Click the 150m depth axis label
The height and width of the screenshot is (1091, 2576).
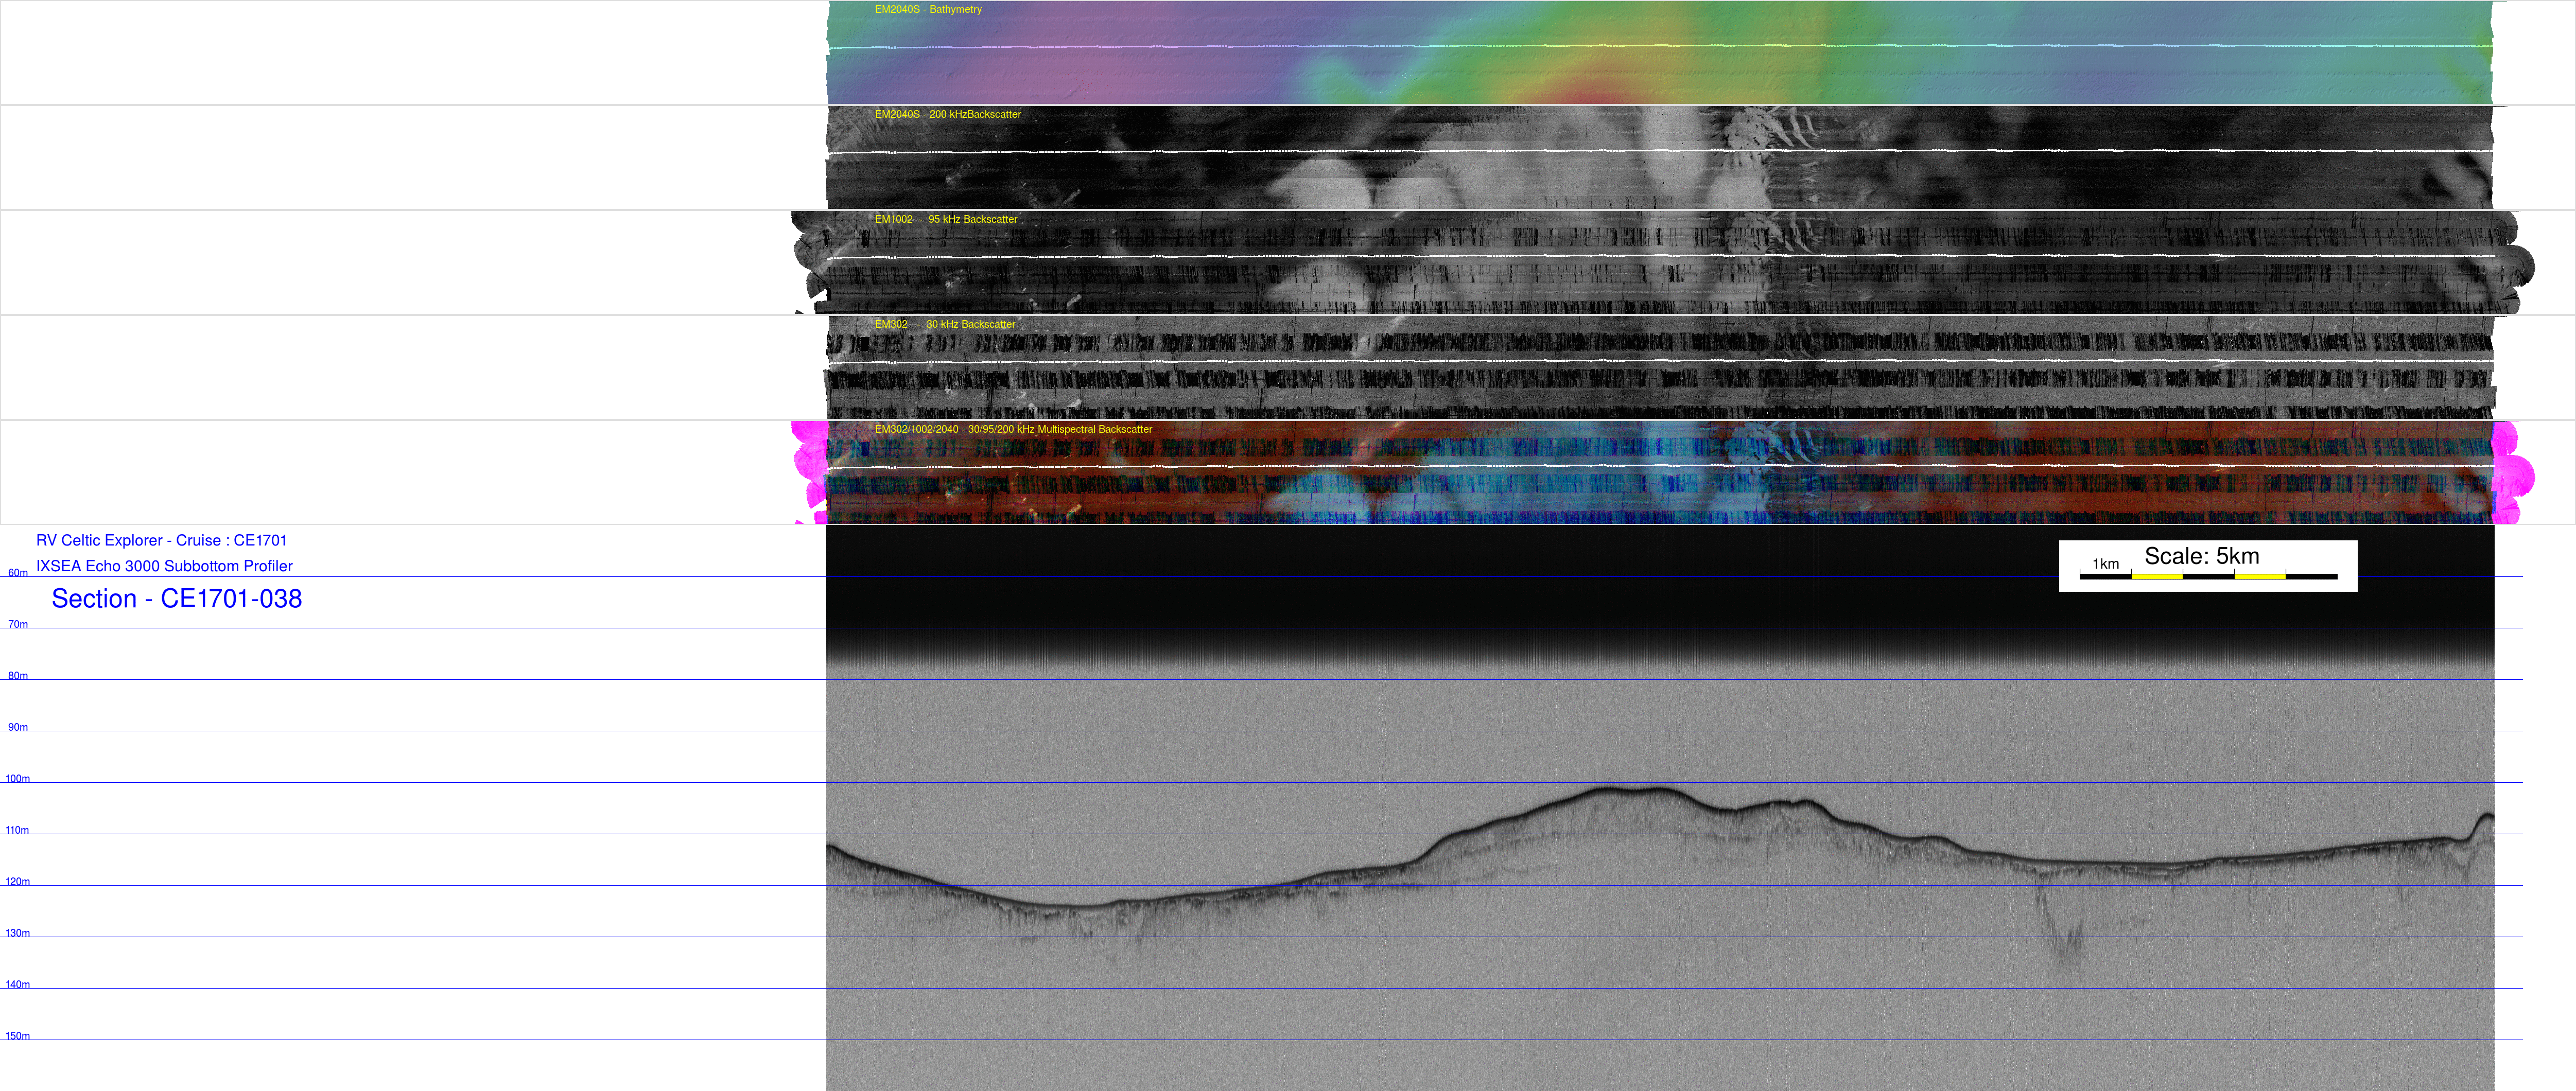point(18,1036)
